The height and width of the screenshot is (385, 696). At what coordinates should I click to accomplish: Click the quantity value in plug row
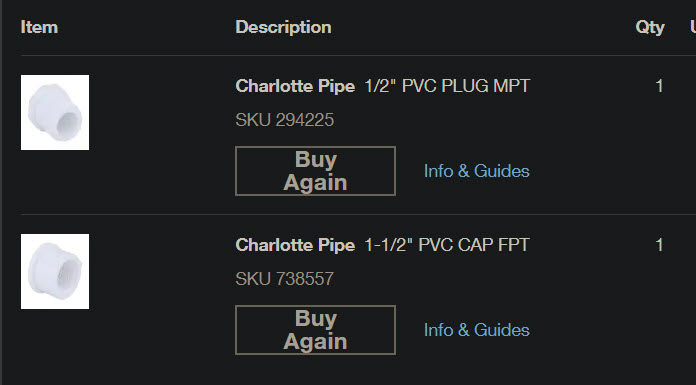point(659,86)
